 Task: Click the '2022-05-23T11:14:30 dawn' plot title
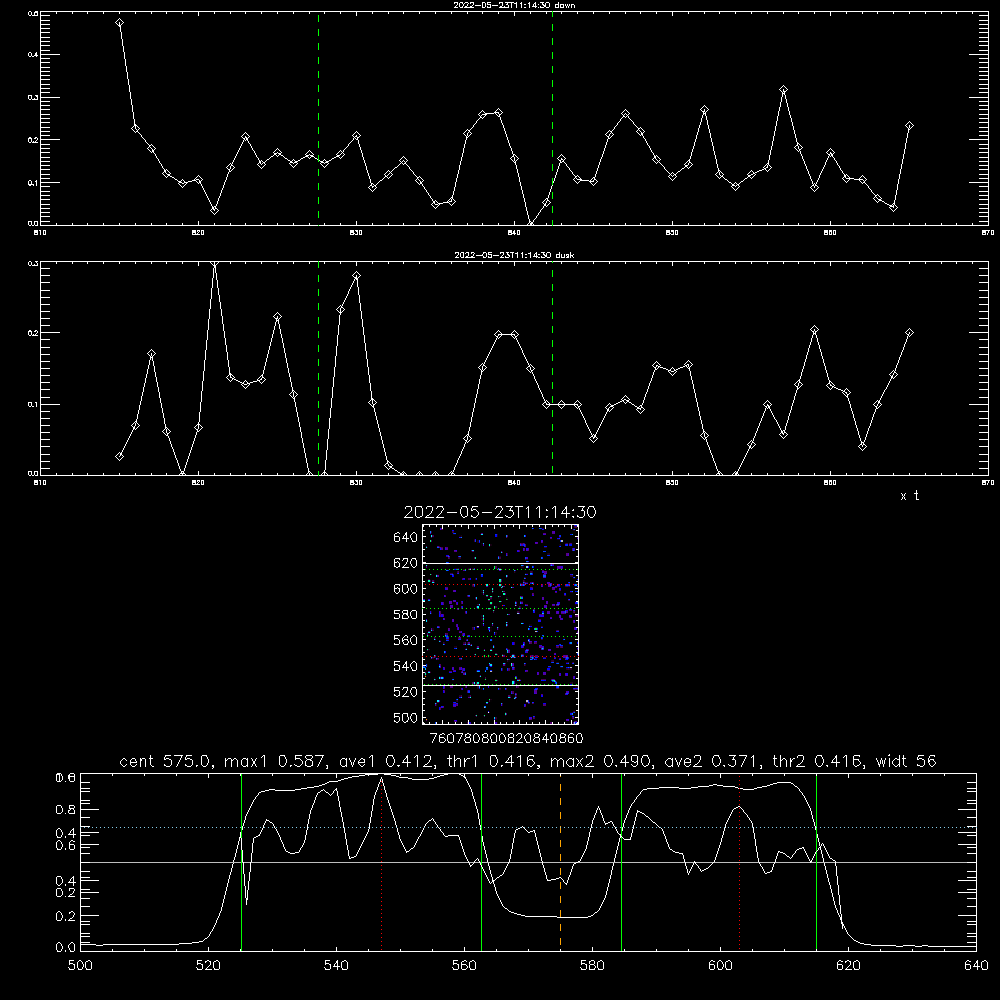tap(514, 5)
